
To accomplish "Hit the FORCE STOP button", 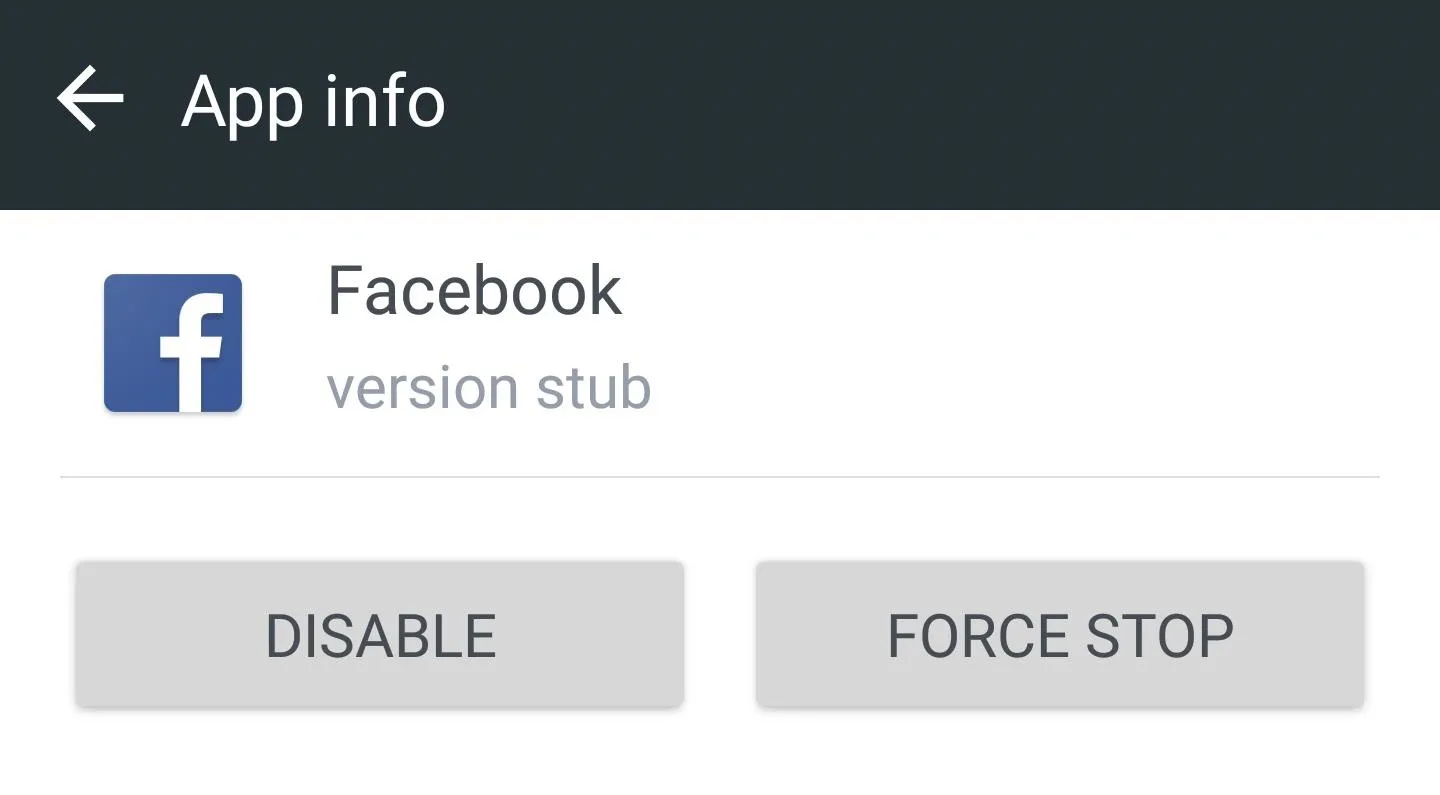I will 1060,635.
